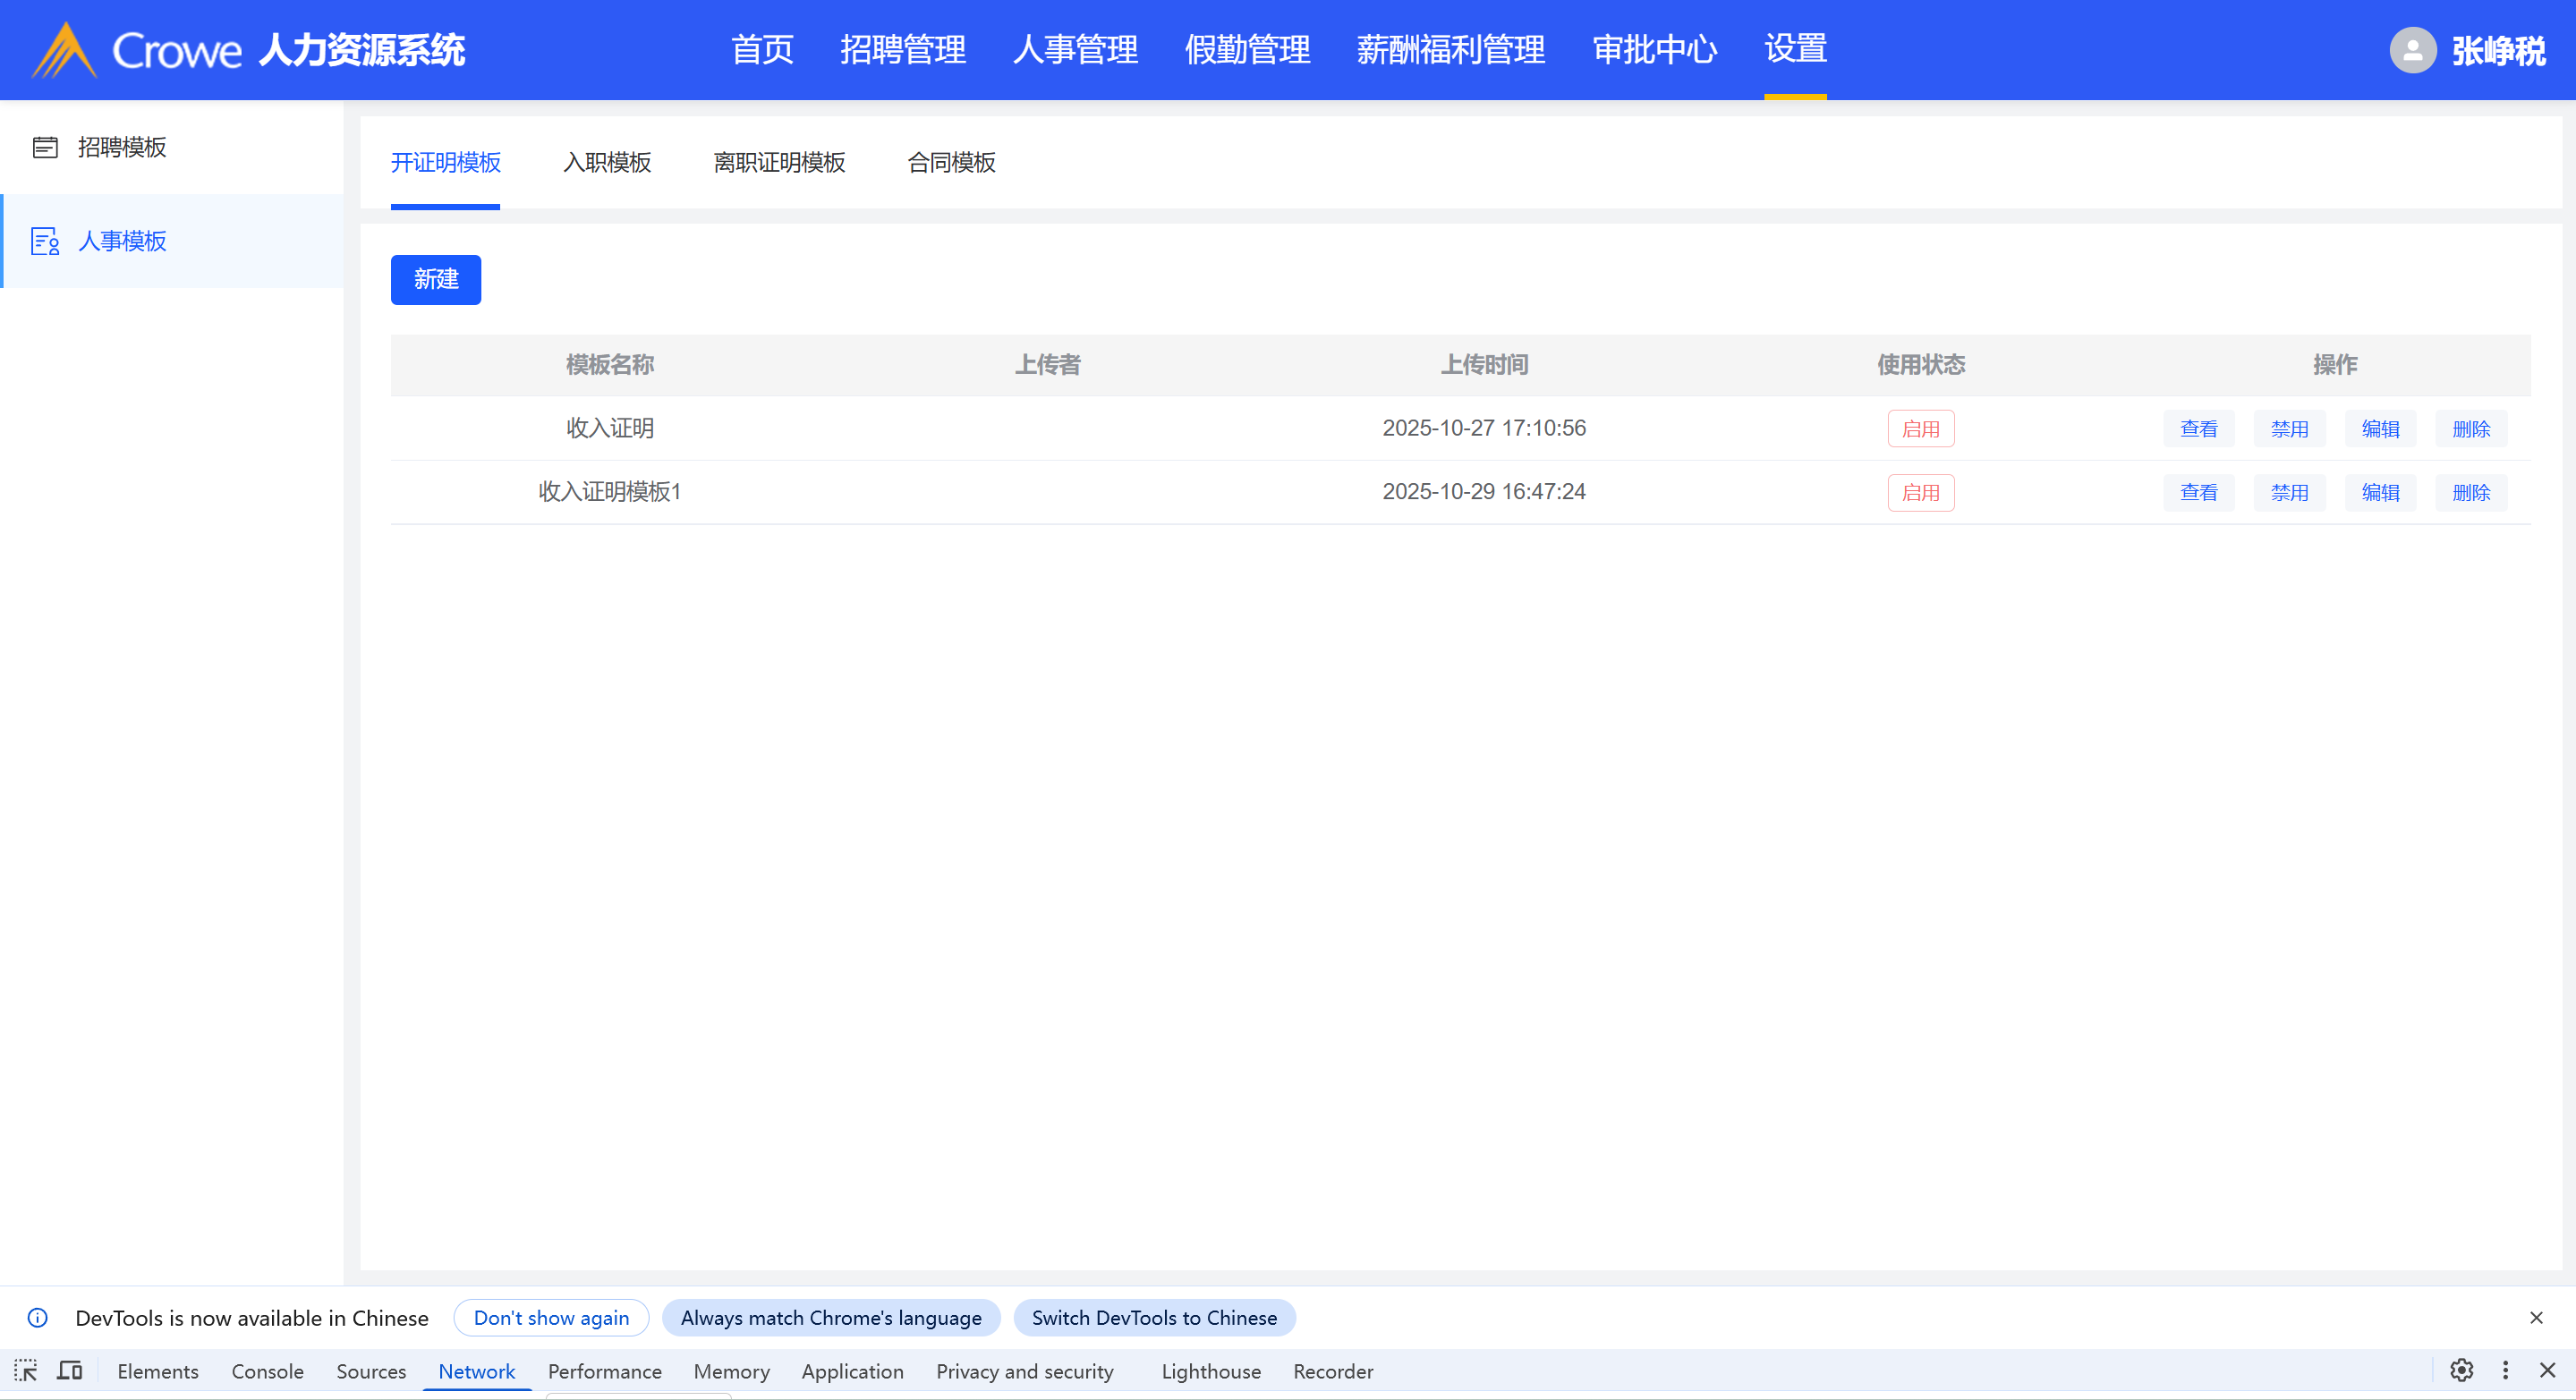Image resolution: width=2576 pixels, height=1400 pixels.
Task: Open 薪酬福利管理 in top navigation
Action: point(1450,49)
